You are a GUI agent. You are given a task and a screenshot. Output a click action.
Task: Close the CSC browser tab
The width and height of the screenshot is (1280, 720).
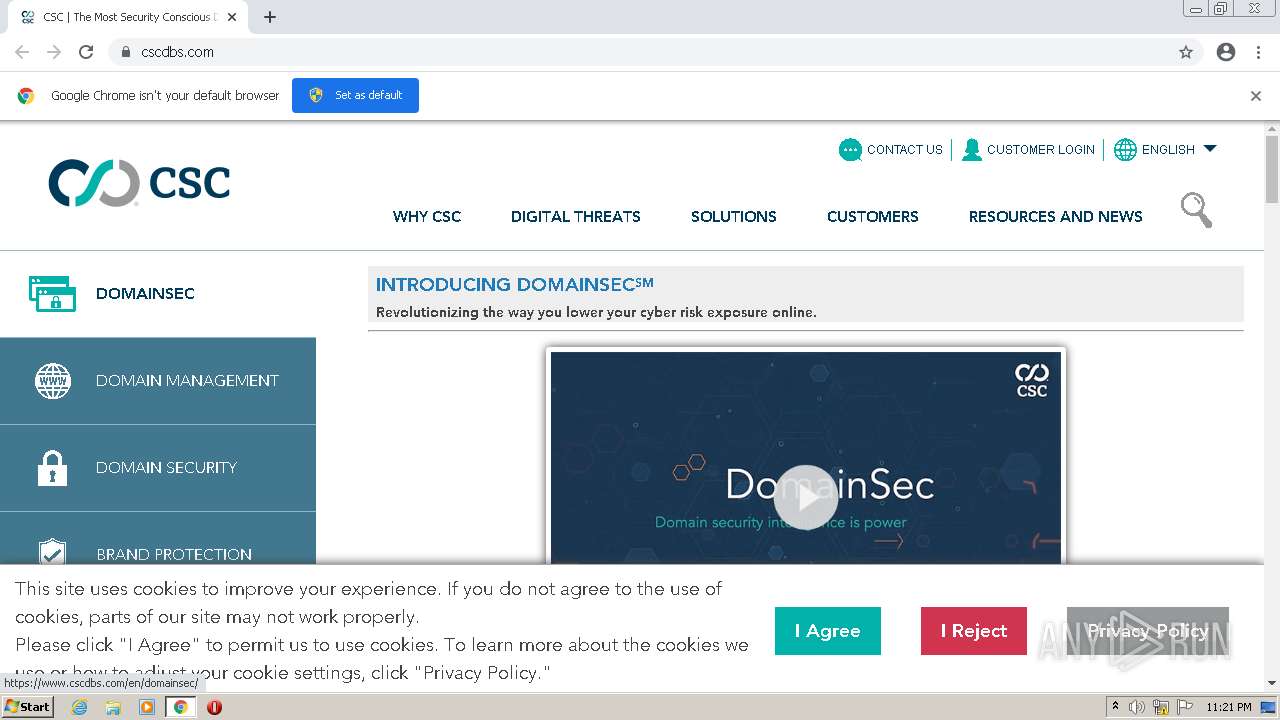pyautogui.click(x=232, y=17)
